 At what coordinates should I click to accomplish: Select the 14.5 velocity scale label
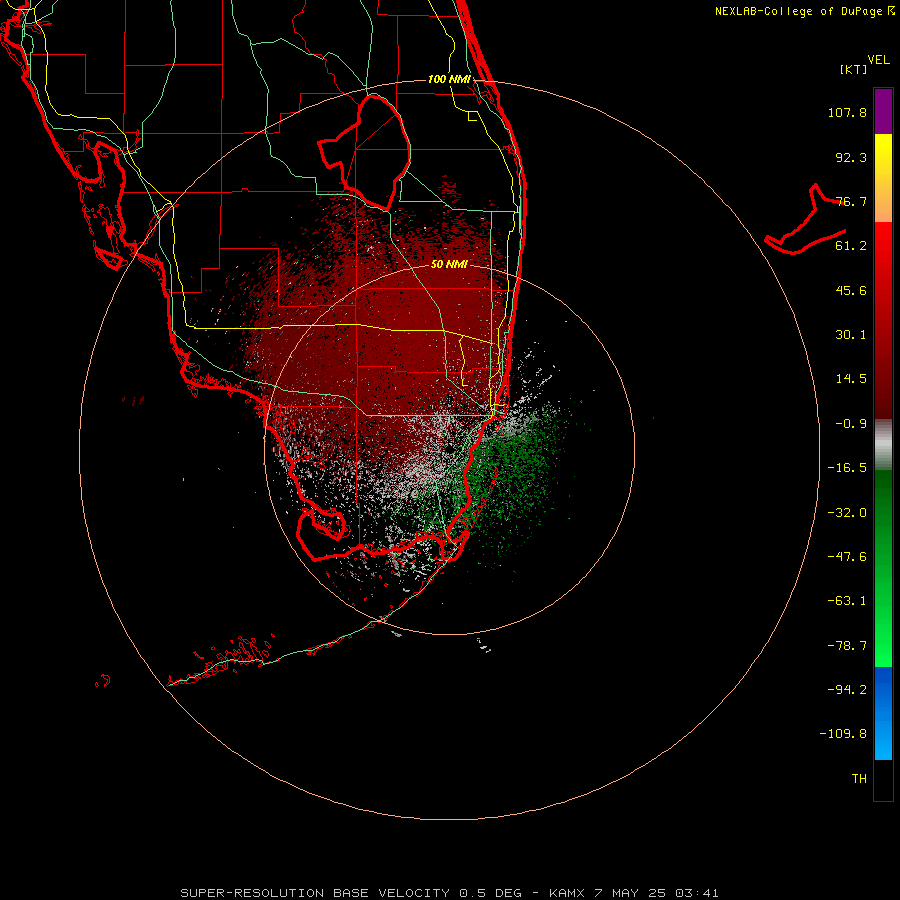[851, 379]
